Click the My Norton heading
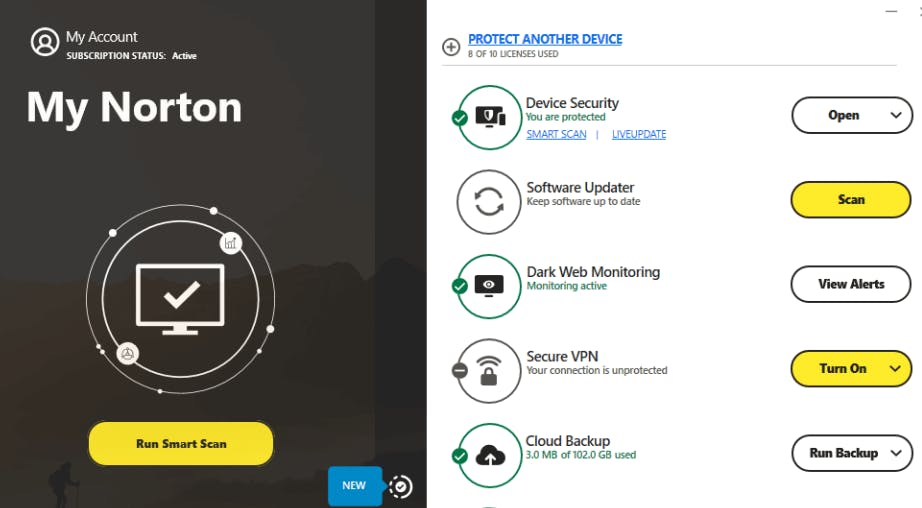Image resolution: width=922 pixels, height=508 pixels. pyautogui.click(x=134, y=108)
